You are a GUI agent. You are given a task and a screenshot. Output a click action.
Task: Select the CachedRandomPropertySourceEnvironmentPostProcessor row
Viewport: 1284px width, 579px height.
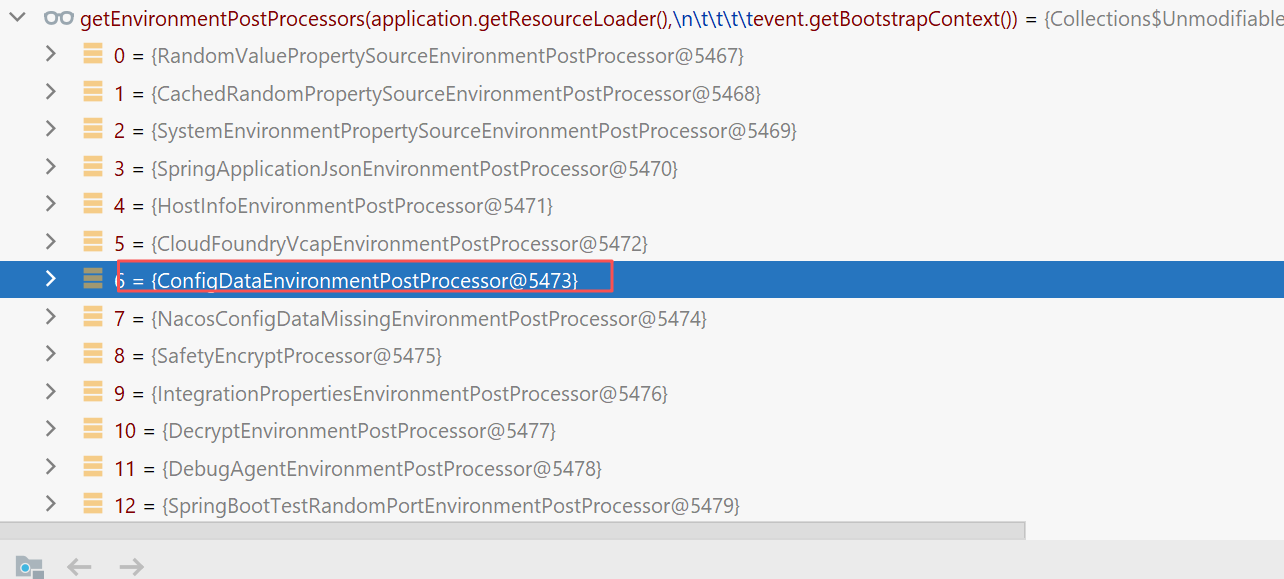click(456, 93)
